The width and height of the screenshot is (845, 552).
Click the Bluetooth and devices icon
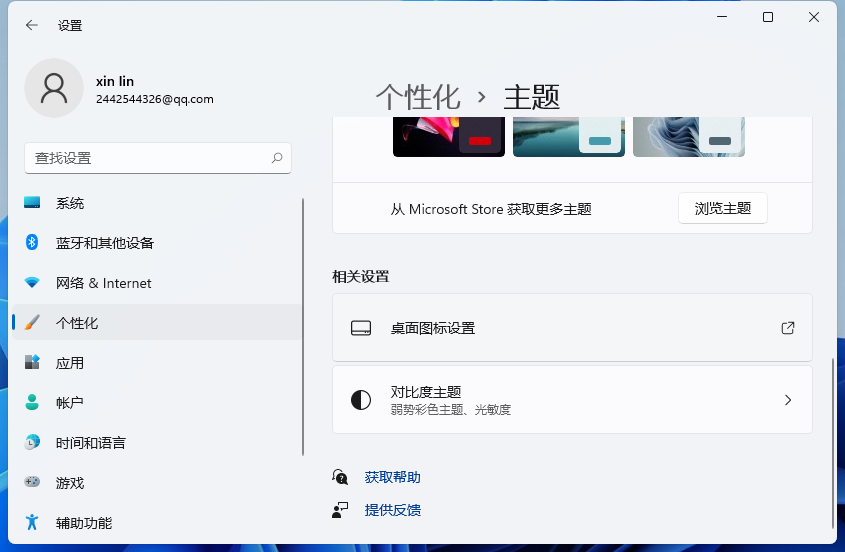[x=32, y=243]
